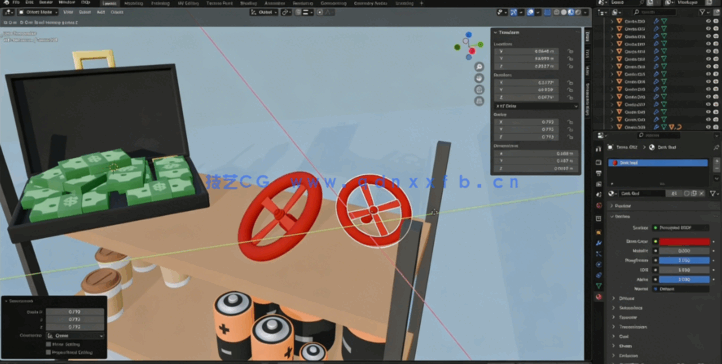Switch to solid viewport shading
The height and width of the screenshot is (364, 722).
[x=564, y=12]
